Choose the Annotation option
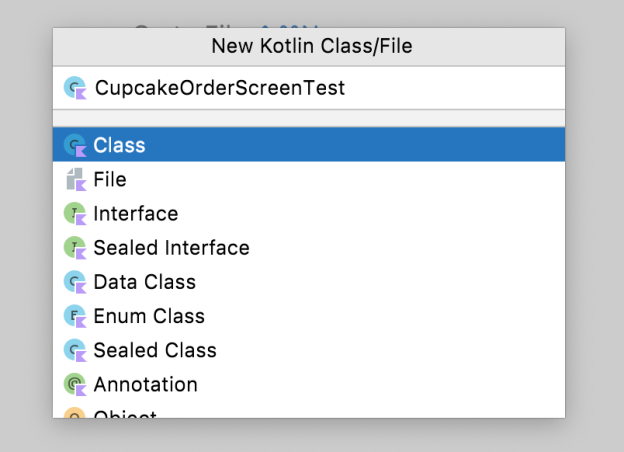The width and height of the screenshot is (624, 452). [146, 384]
